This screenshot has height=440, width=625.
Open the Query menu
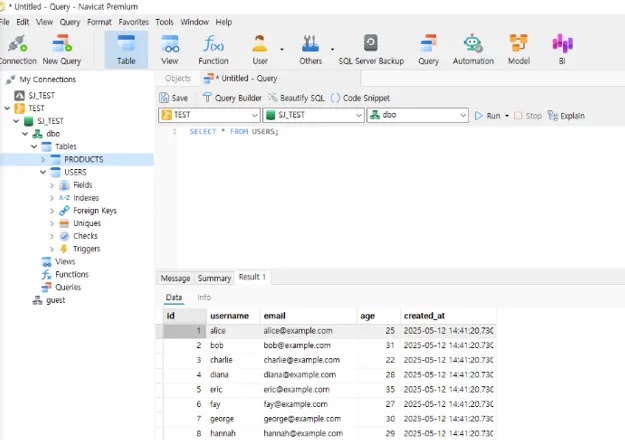[70, 22]
